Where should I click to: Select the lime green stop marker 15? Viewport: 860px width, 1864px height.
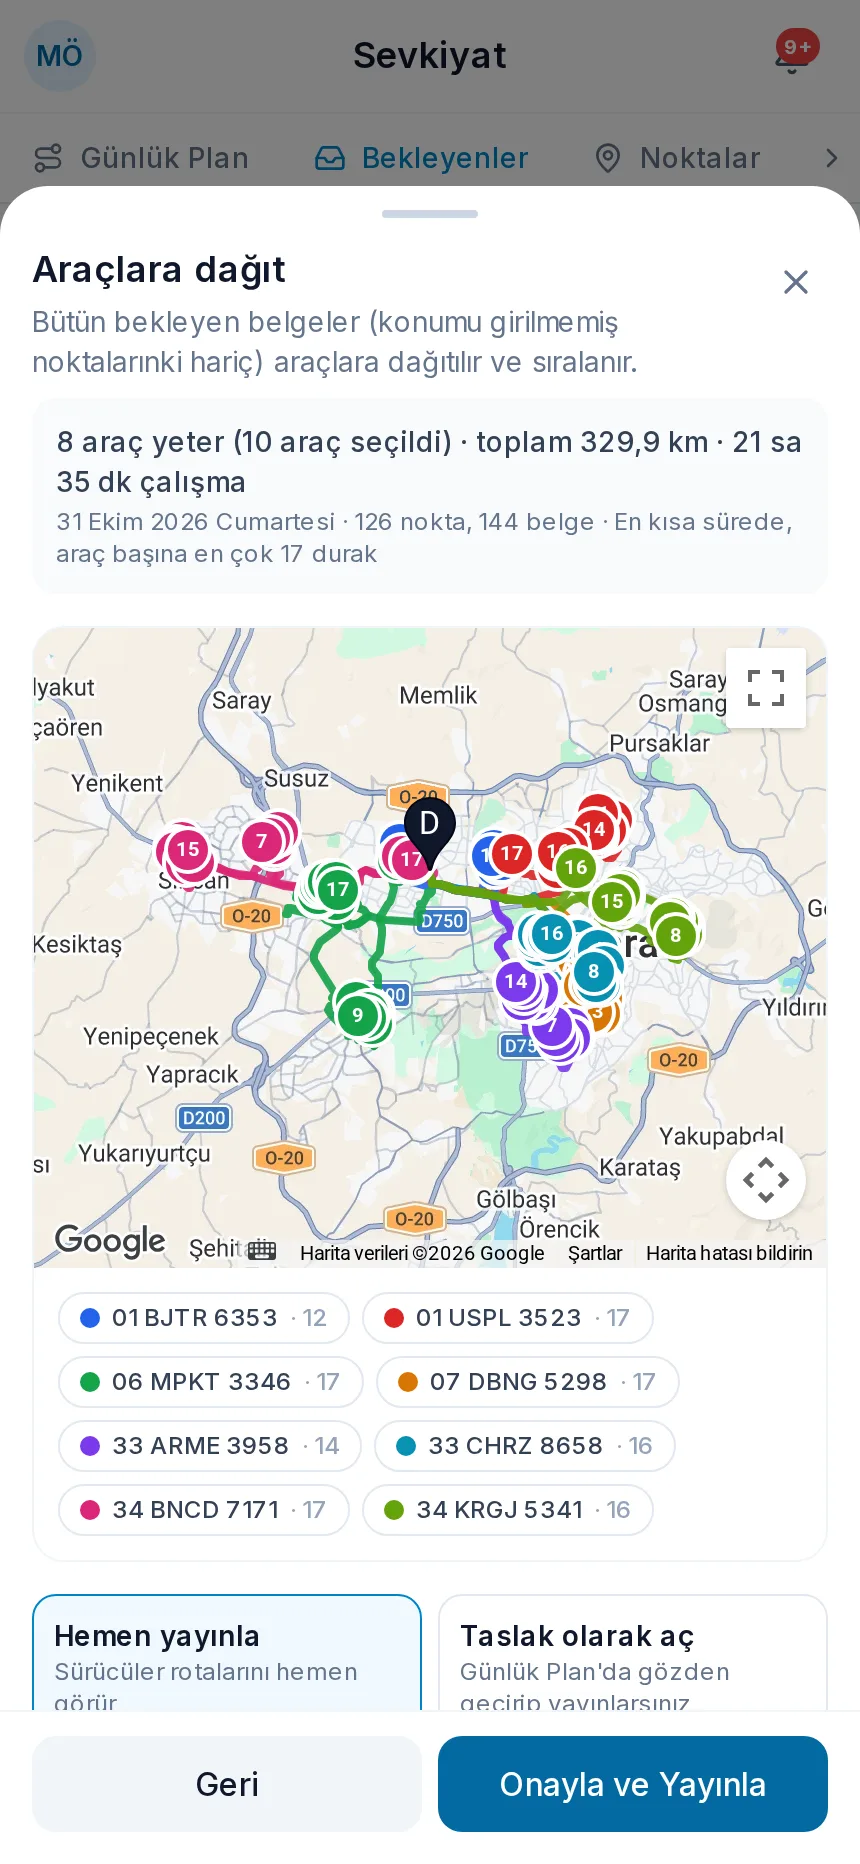click(x=612, y=901)
